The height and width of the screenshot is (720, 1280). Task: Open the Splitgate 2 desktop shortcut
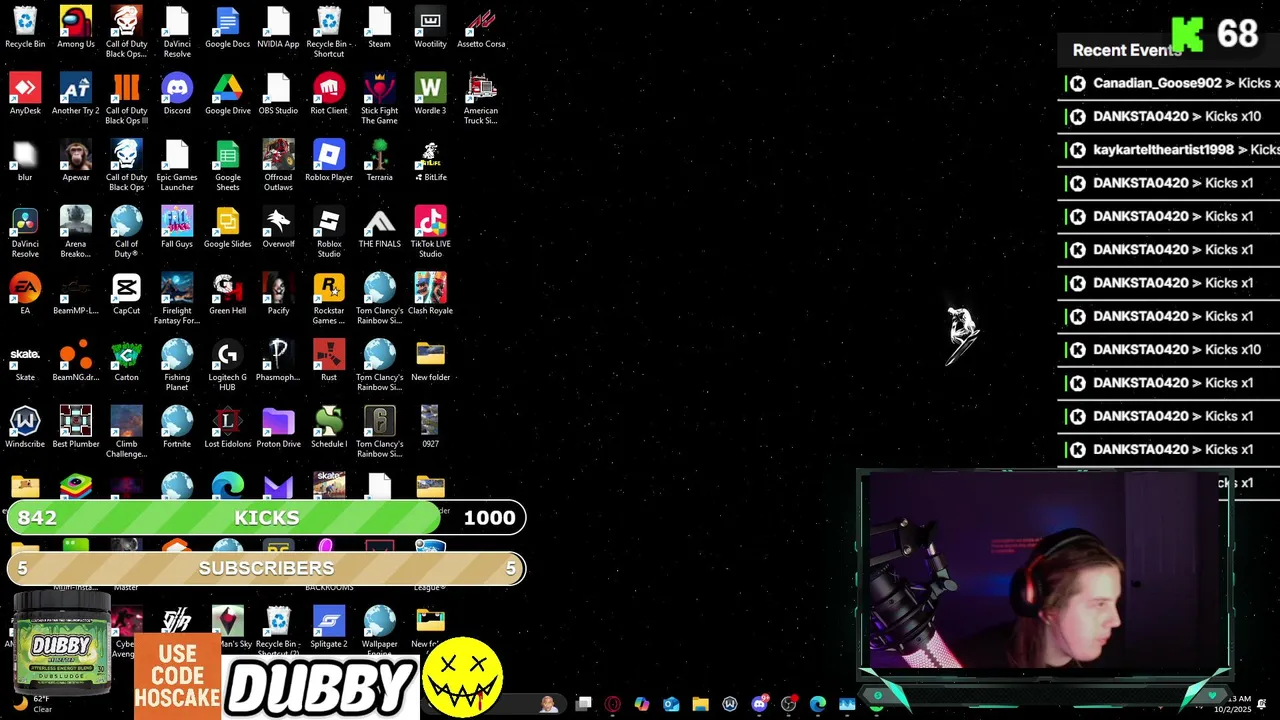pos(329,627)
